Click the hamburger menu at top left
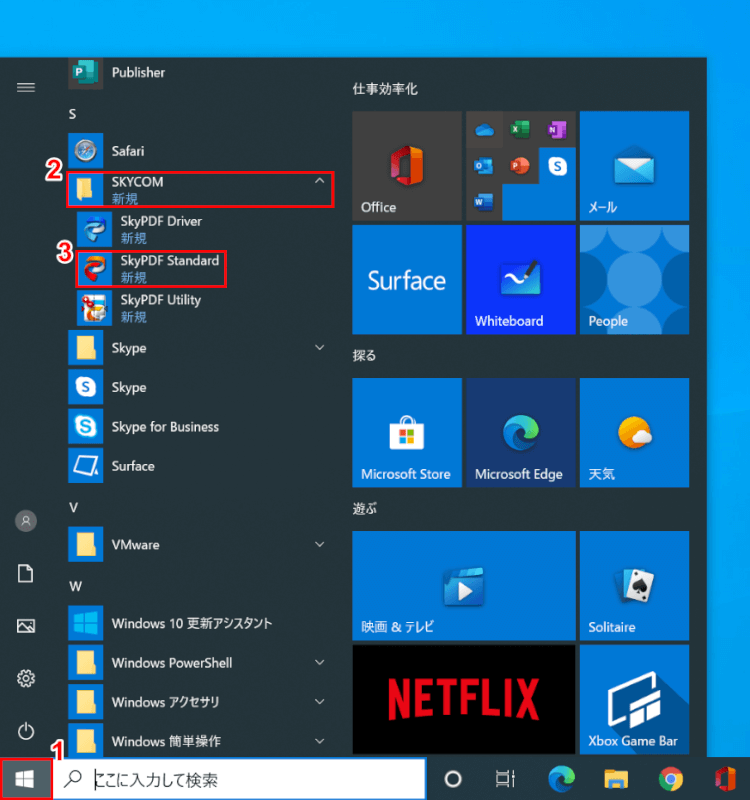Screen dimensions: 750x800 pos(26,88)
